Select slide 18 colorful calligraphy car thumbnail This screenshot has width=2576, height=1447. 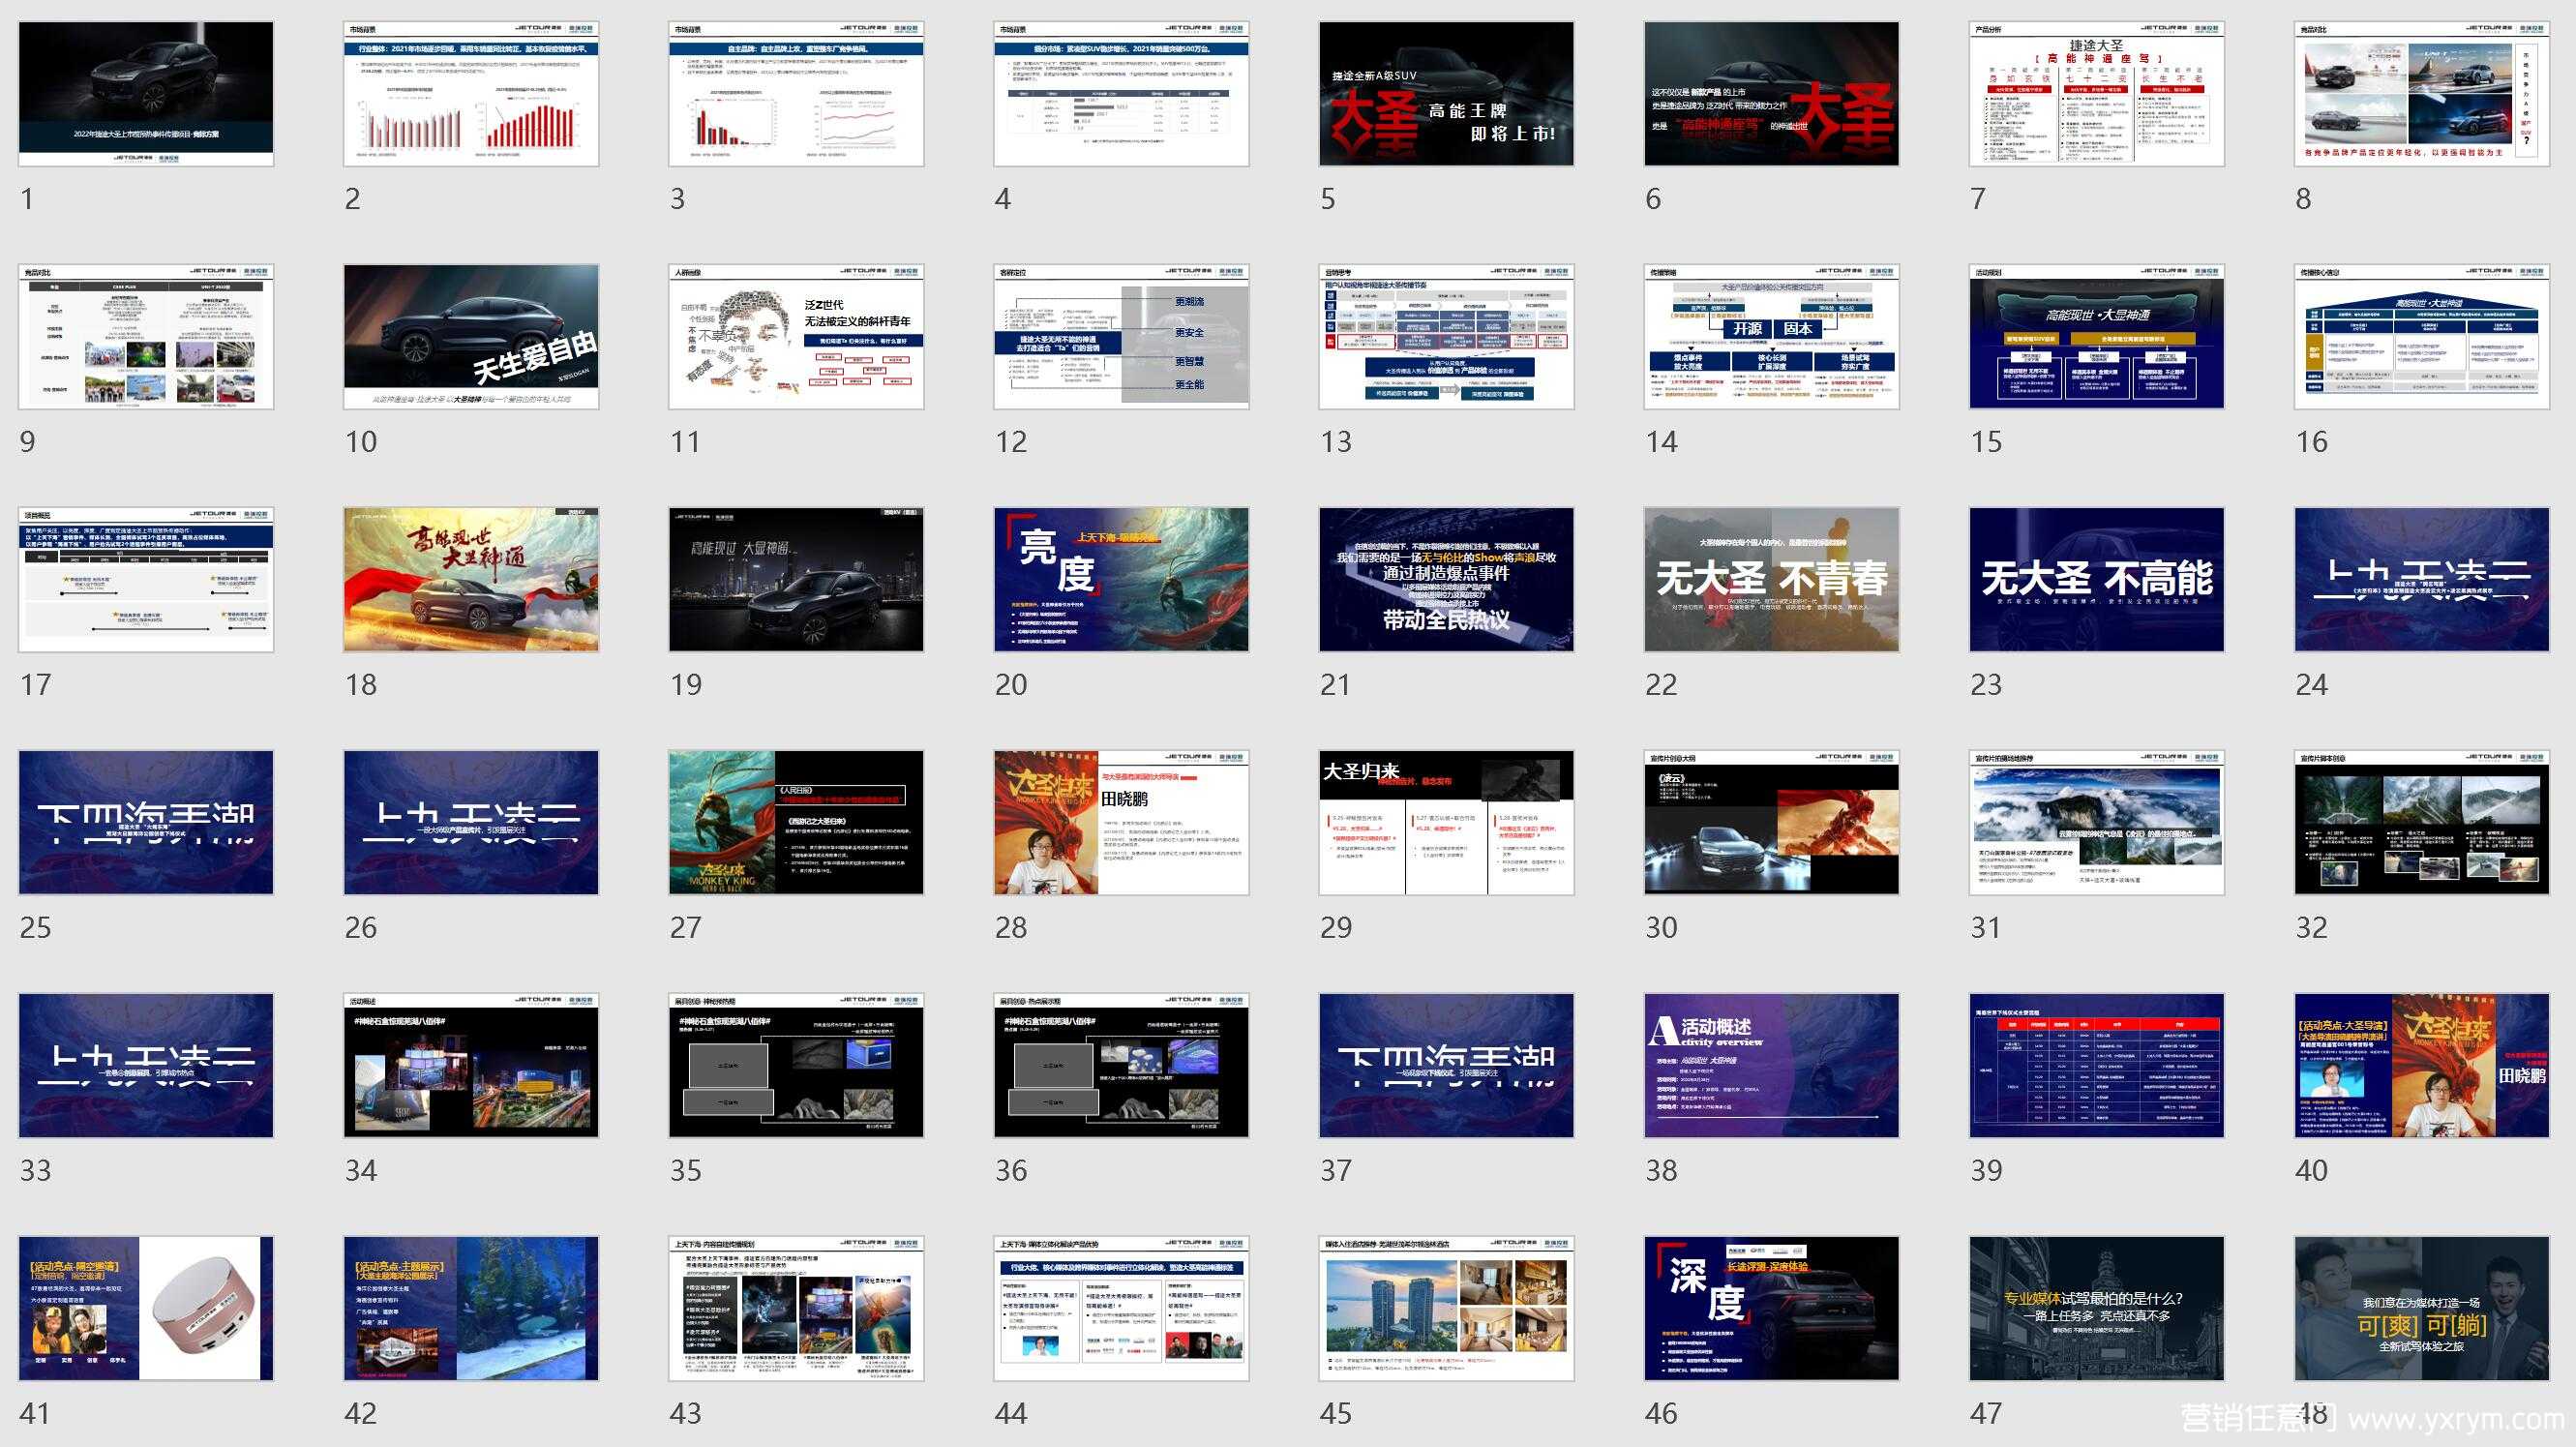[471, 580]
